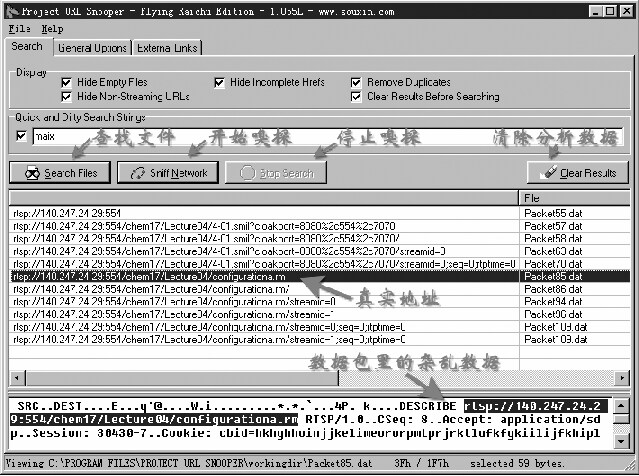
Task: Select the URL row for Packet86.dat
Action: 264,289
